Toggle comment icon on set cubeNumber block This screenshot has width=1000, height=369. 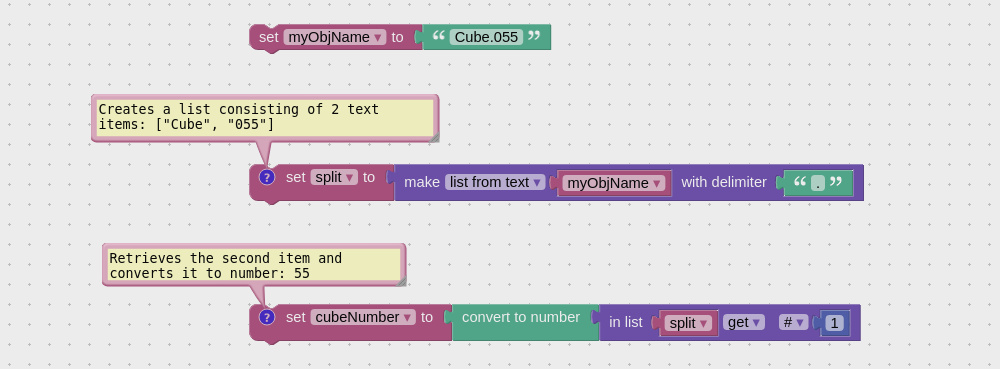click(267, 317)
